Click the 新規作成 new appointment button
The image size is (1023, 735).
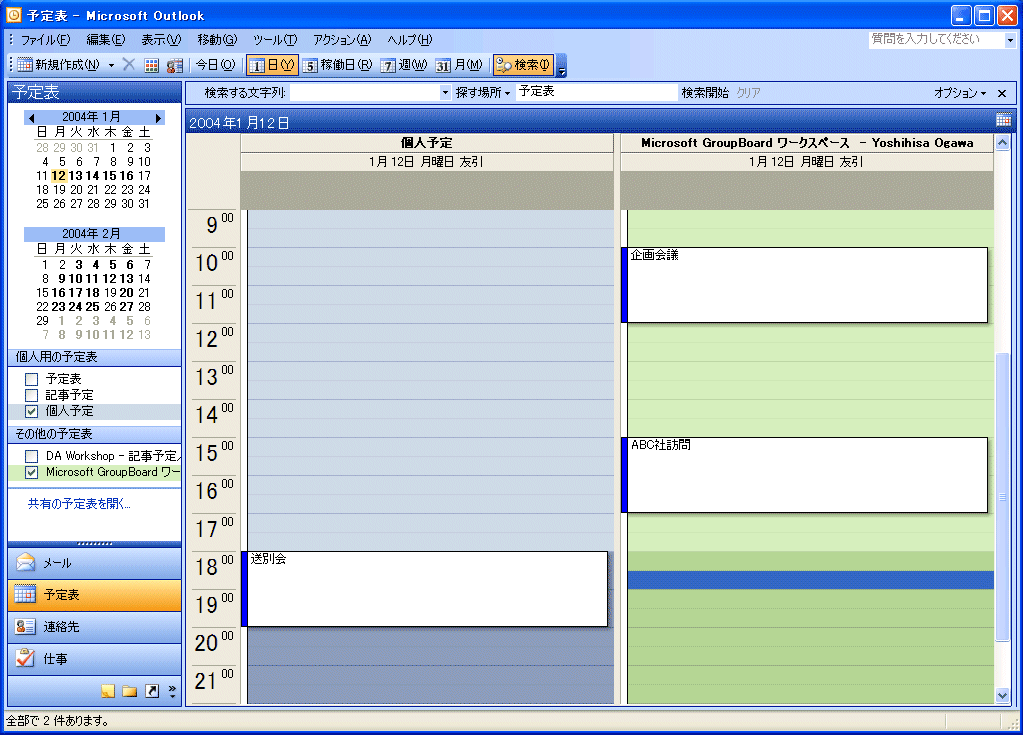(x=58, y=65)
